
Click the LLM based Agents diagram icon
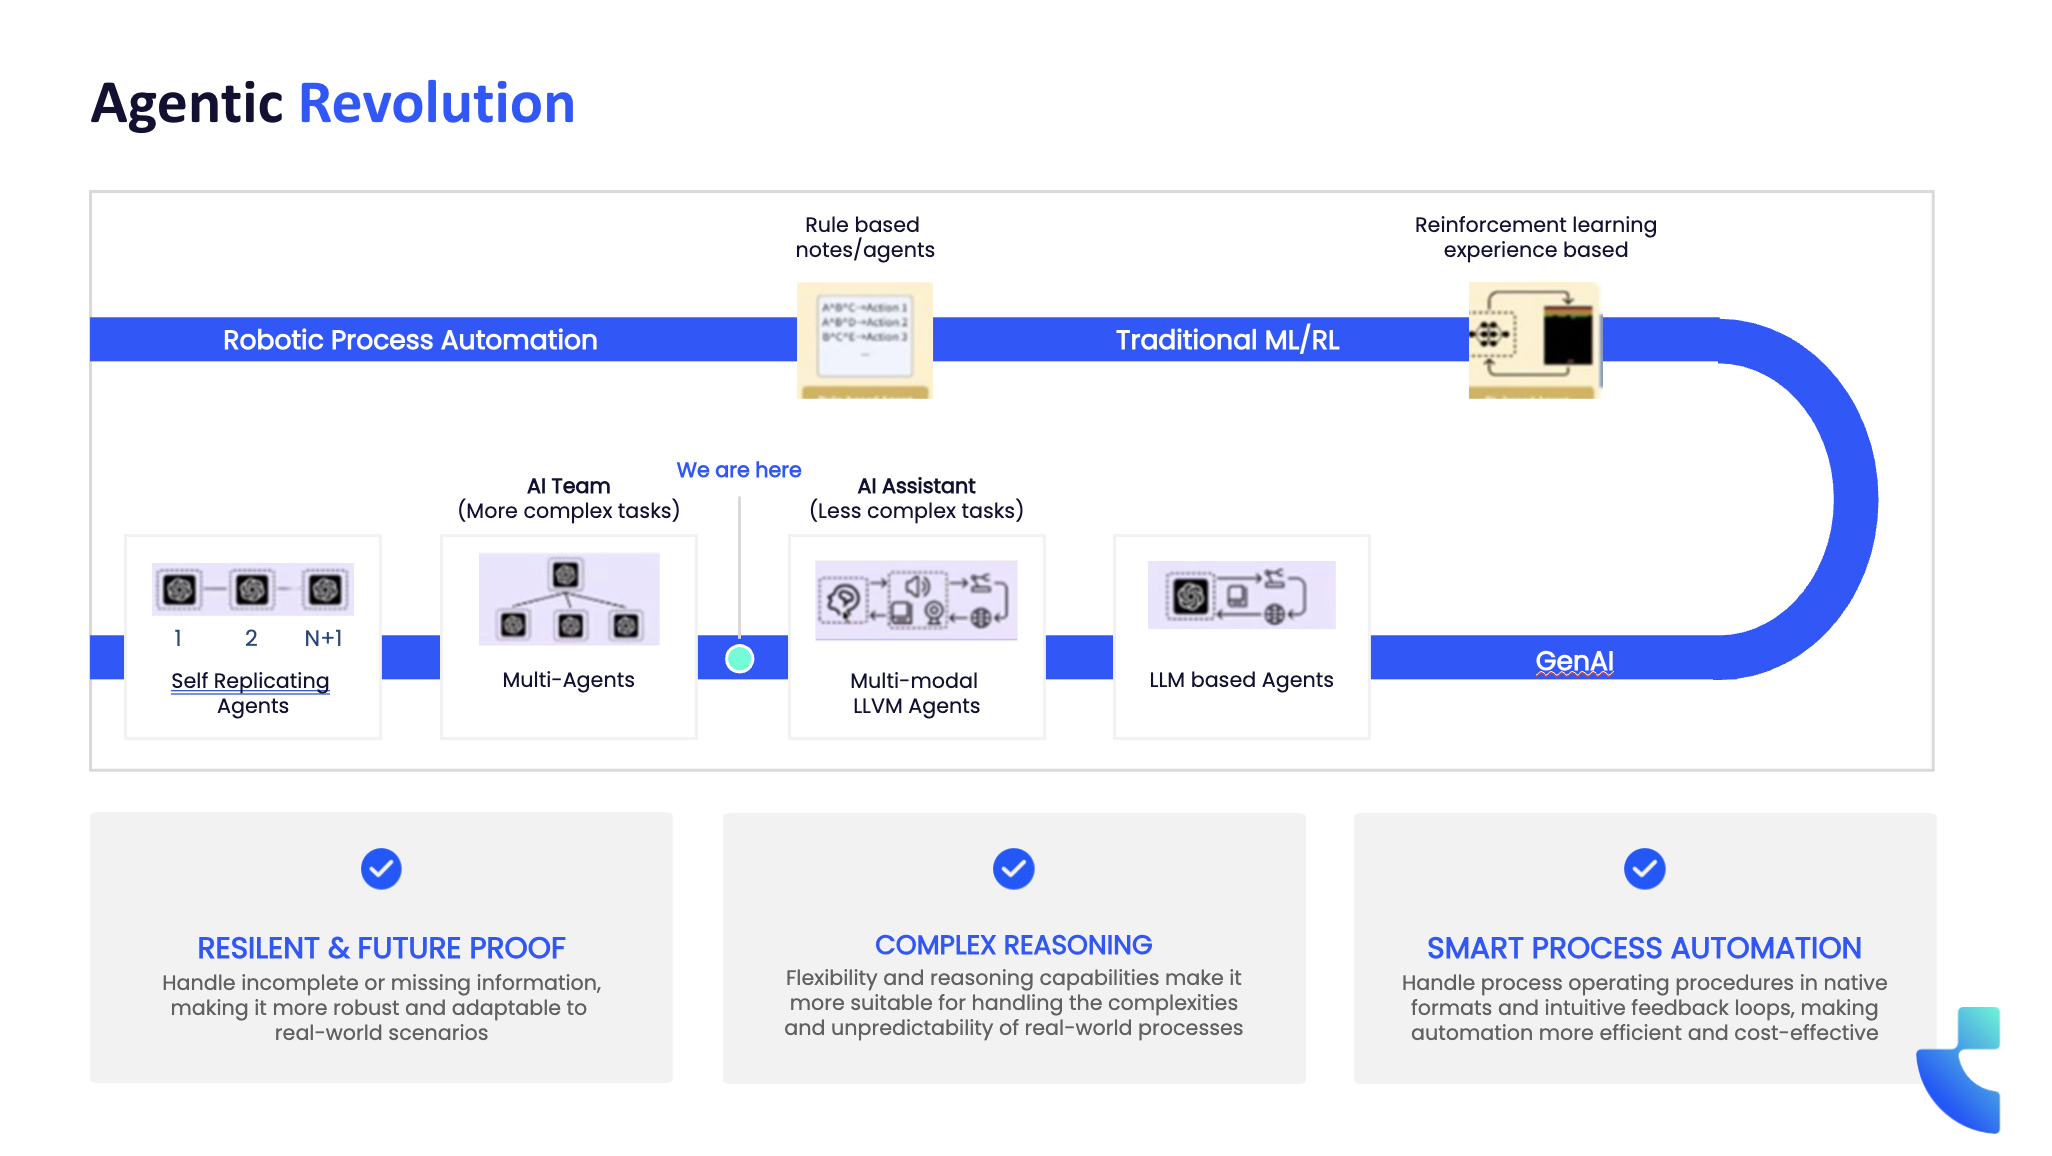(1241, 595)
